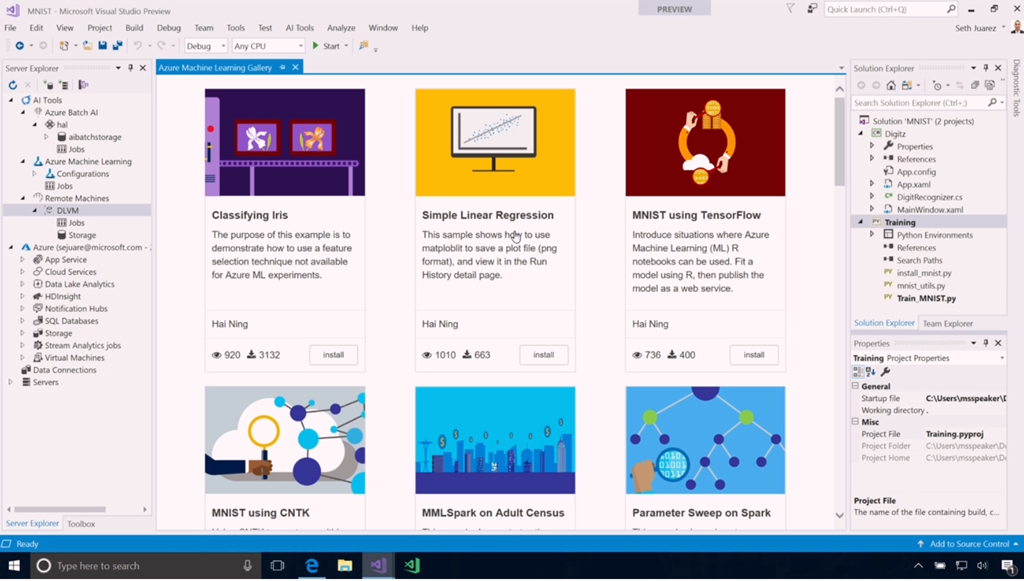Image resolution: width=1024 pixels, height=581 pixels.
Task: Open the Debug configuration dropdown
Action: pos(205,46)
